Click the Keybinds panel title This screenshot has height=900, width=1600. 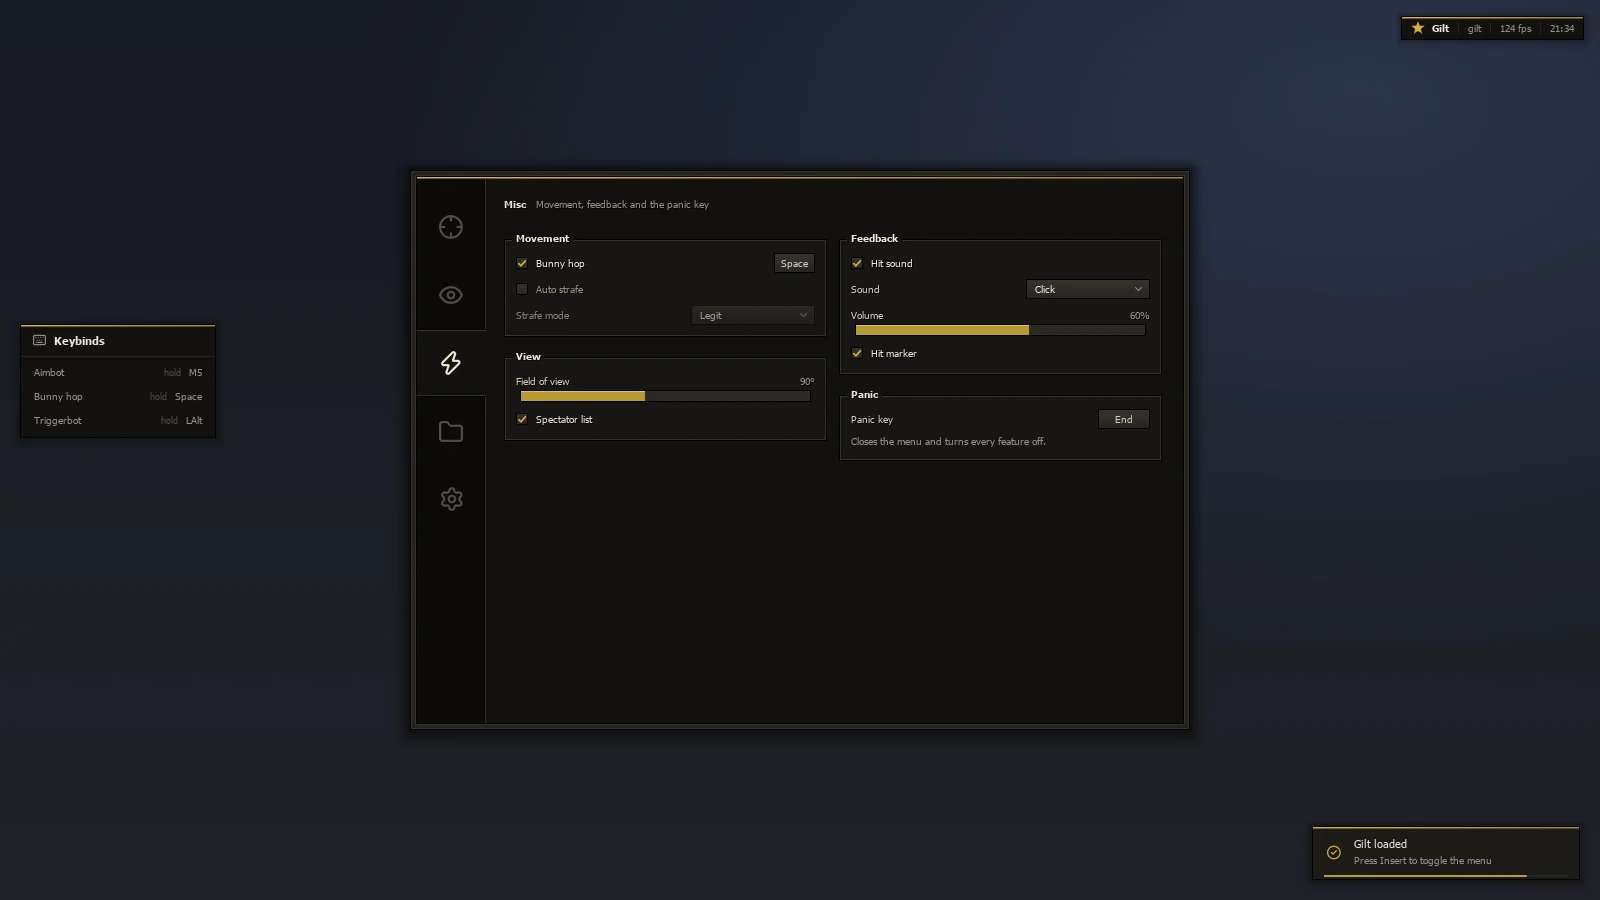click(x=79, y=341)
